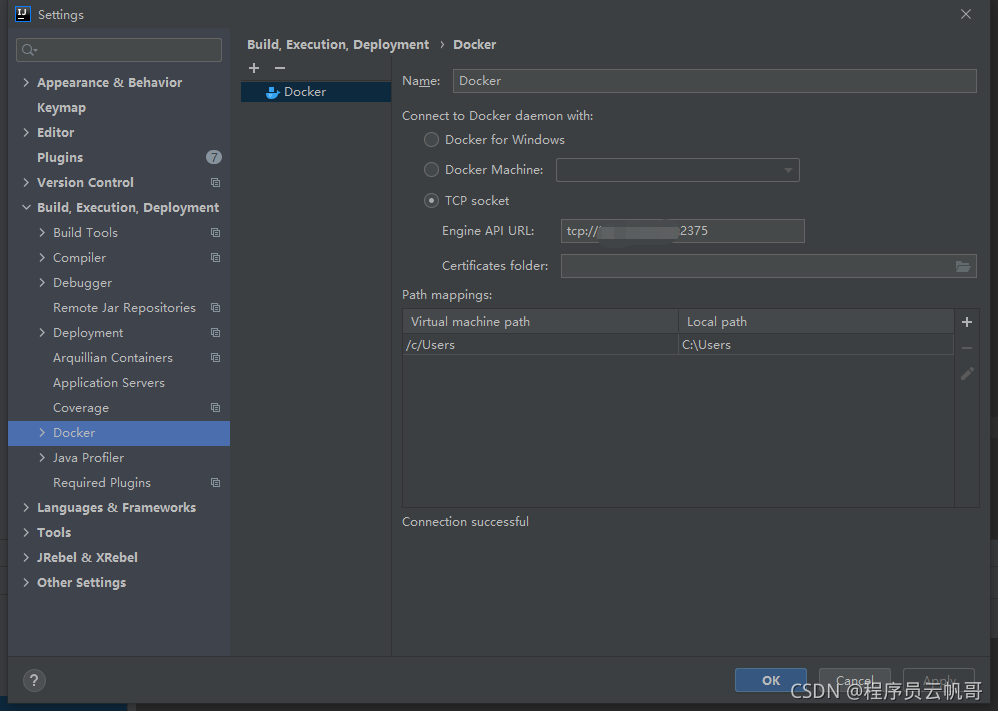Viewport: 998px width, 711px height.
Task: Click the Connection successful status text
Action: [x=465, y=522]
